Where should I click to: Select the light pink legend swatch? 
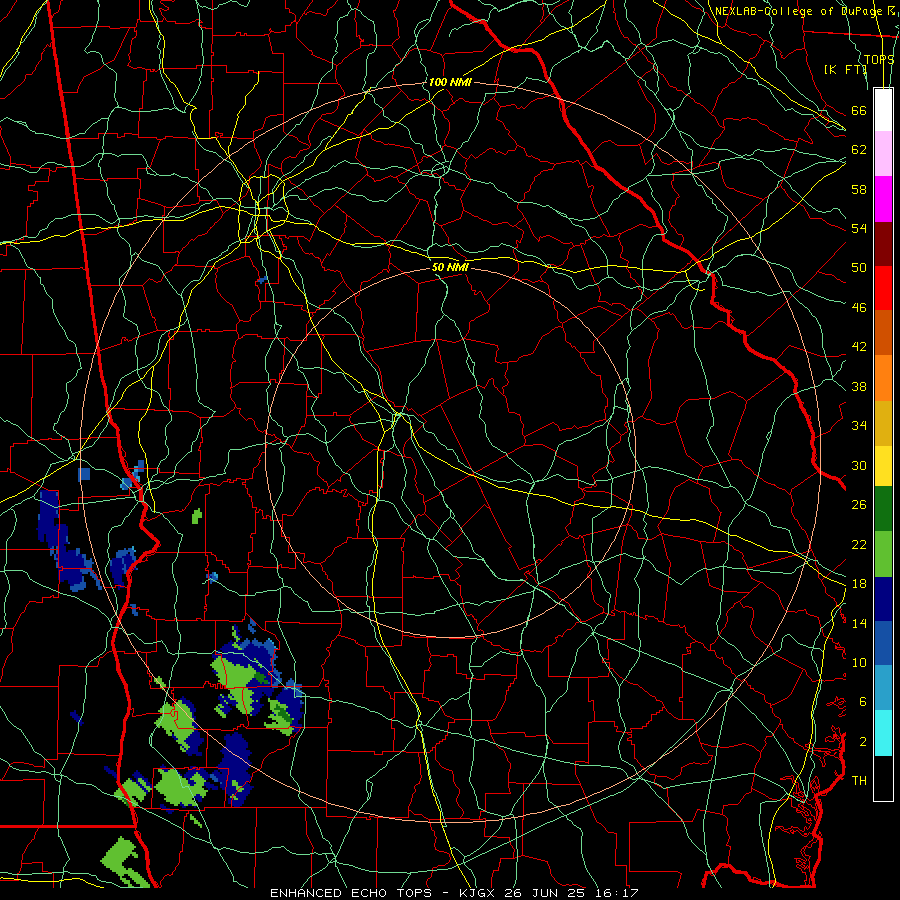883,154
